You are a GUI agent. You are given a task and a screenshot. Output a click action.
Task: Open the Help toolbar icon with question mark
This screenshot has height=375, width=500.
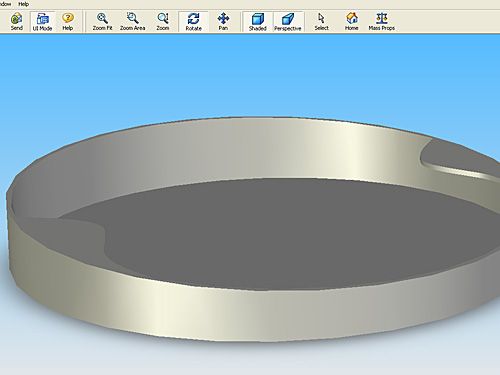(x=68, y=22)
